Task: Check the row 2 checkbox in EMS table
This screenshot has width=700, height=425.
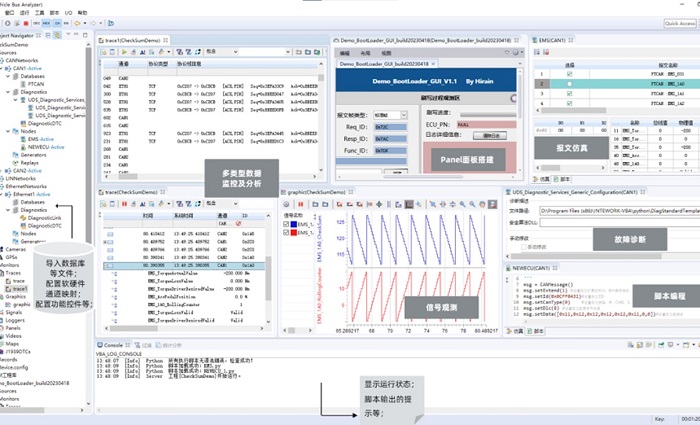Action: [569, 85]
